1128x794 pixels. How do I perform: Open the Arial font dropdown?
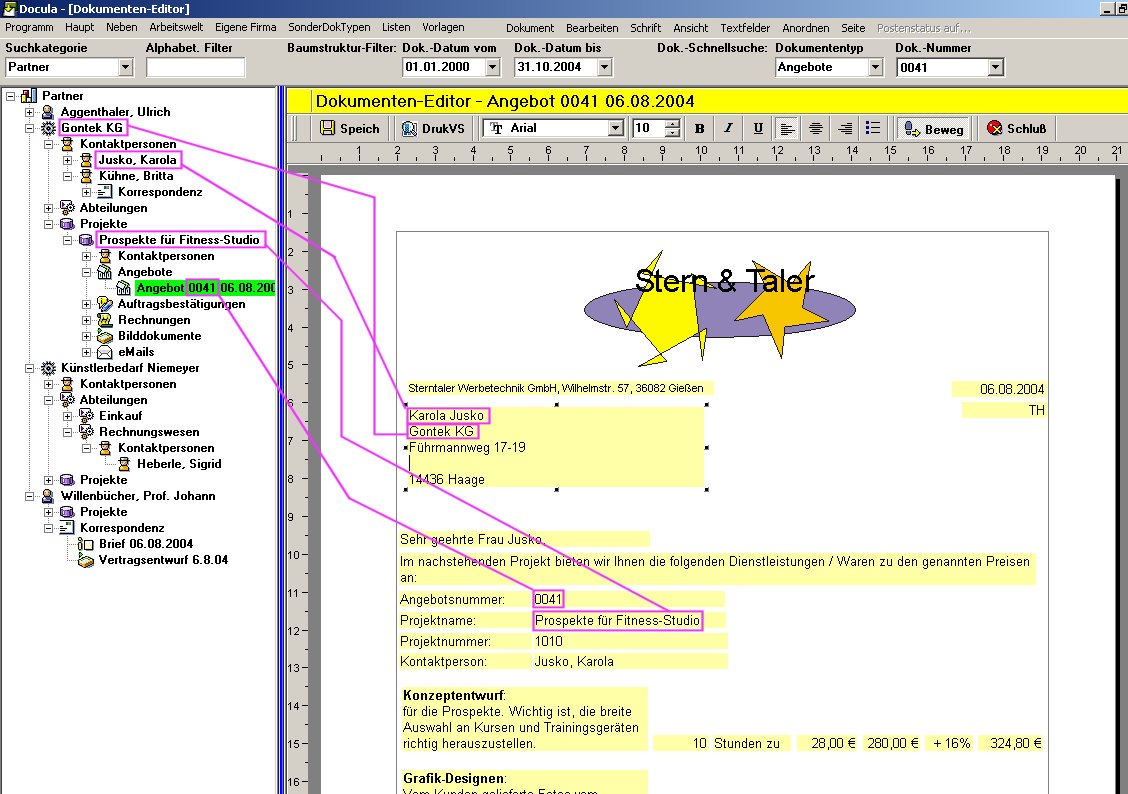pos(616,128)
